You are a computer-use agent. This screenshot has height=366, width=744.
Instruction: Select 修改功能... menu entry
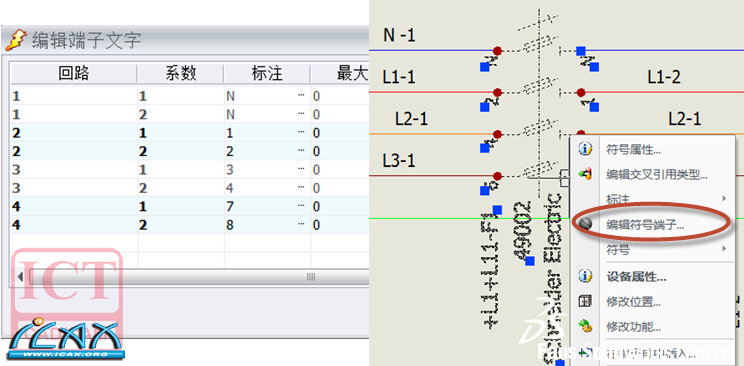[x=633, y=327]
